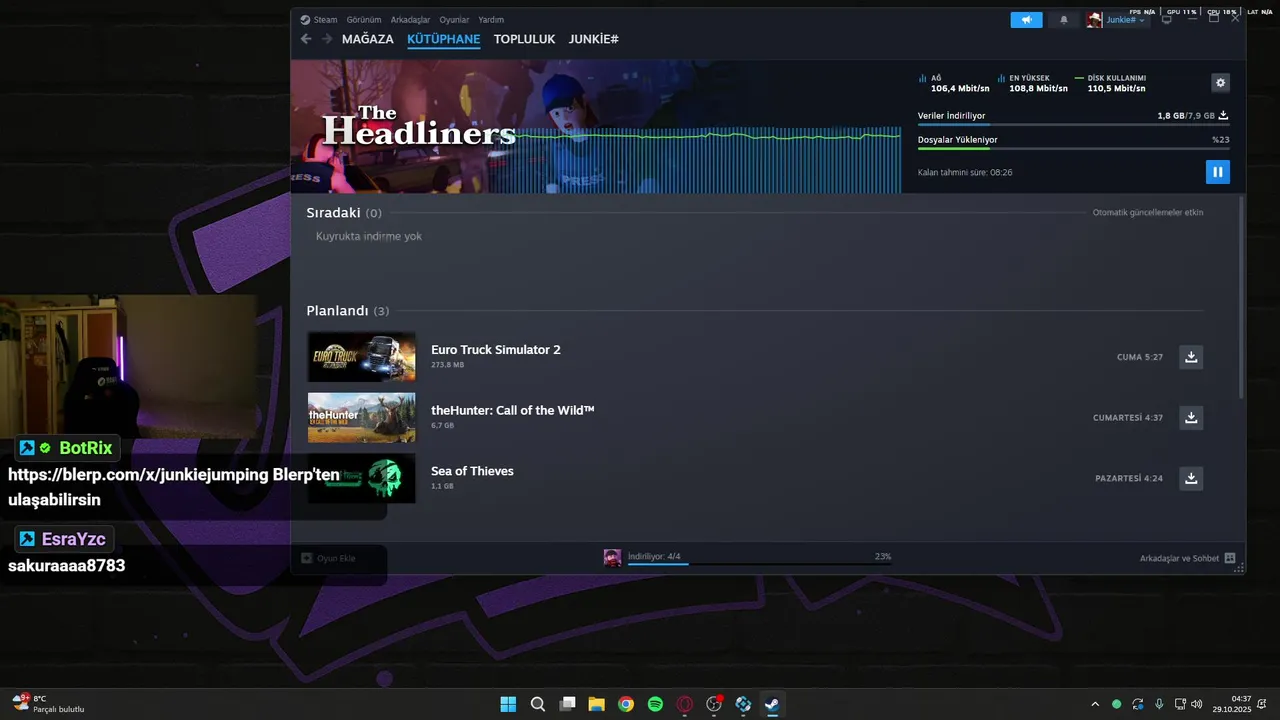Show hidden system tray icons
The height and width of the screenshot is (720, 1280).
click(1095, 704)
